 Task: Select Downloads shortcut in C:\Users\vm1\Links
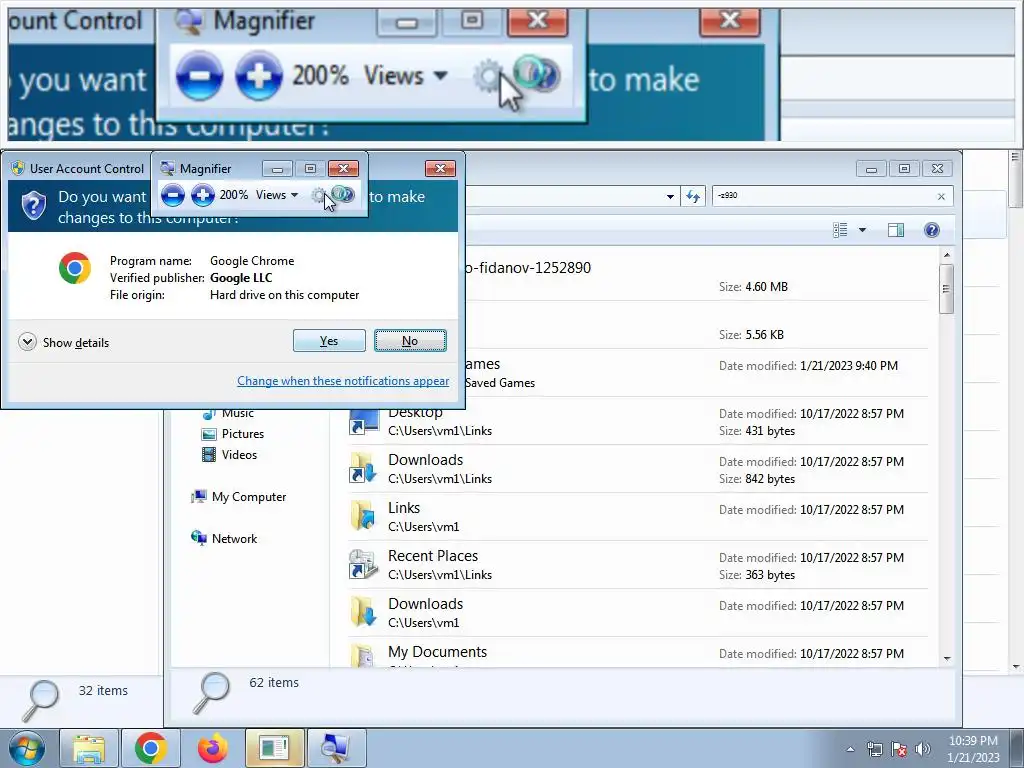(637, 469)
